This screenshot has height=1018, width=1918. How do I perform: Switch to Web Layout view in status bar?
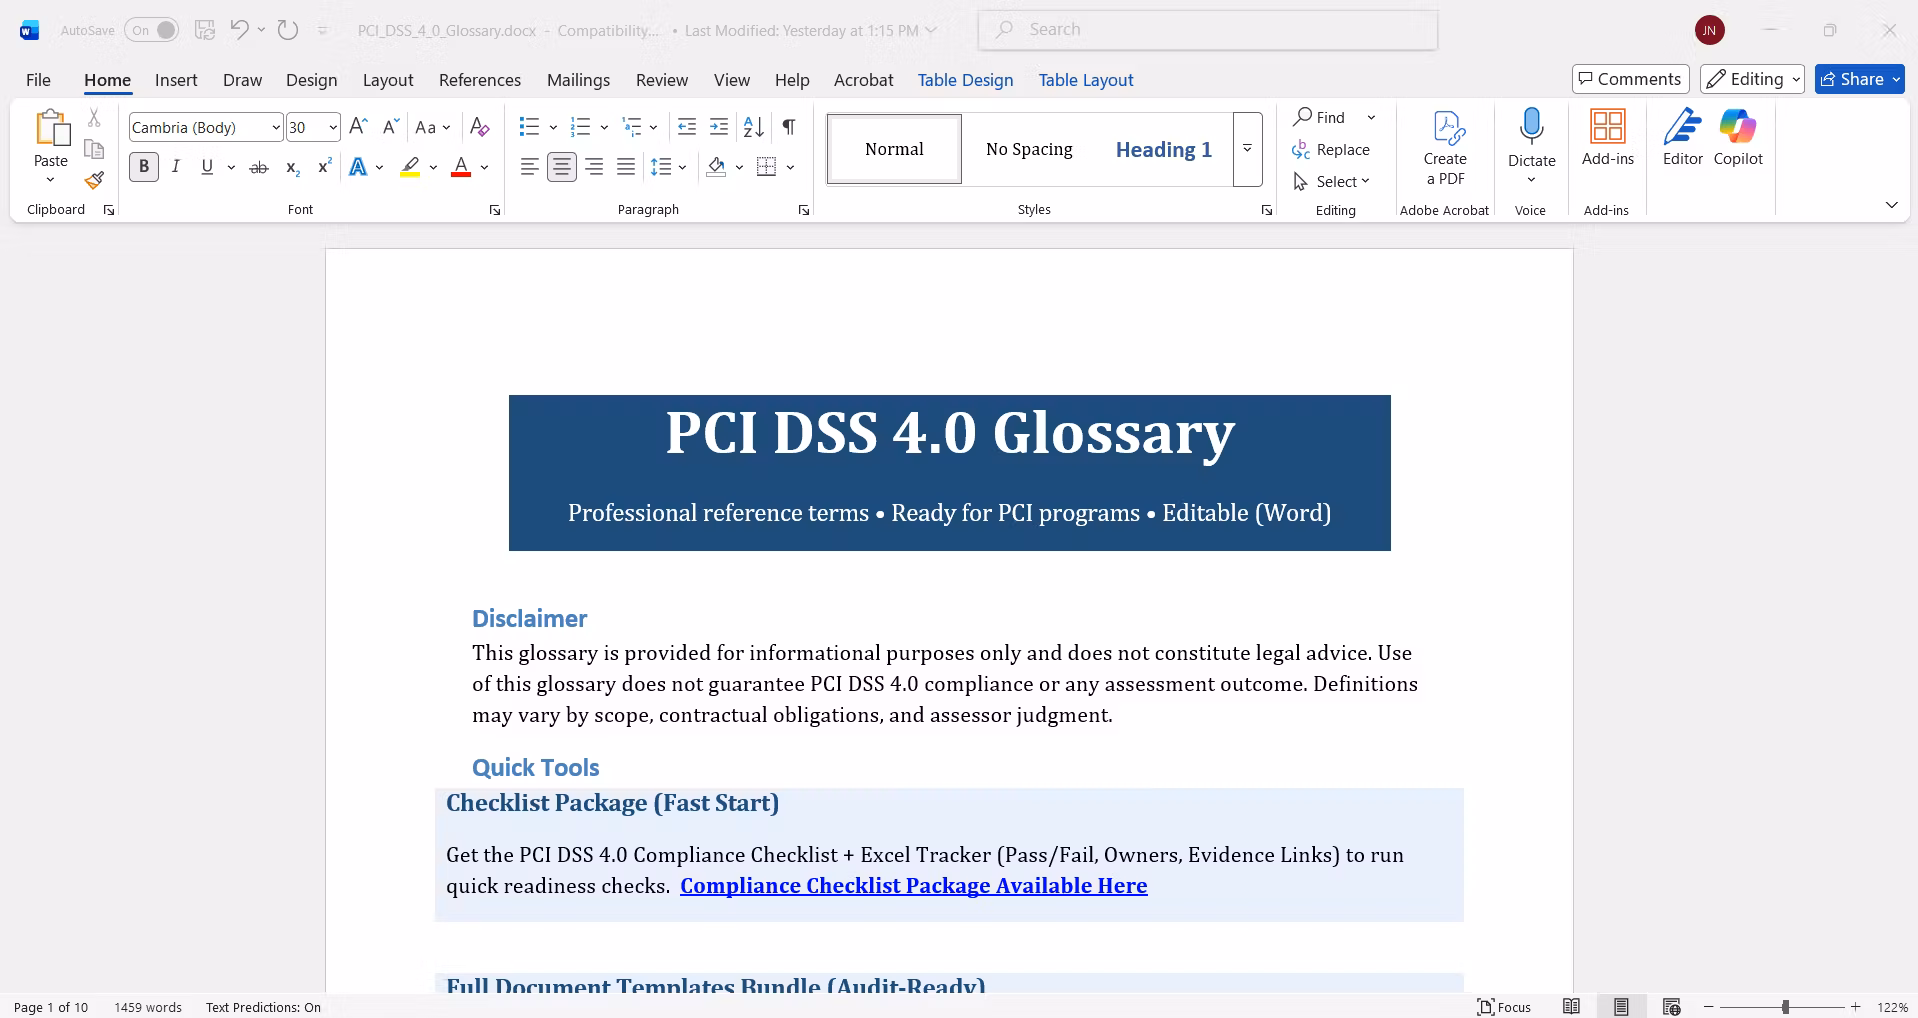click(1671, 1007)
